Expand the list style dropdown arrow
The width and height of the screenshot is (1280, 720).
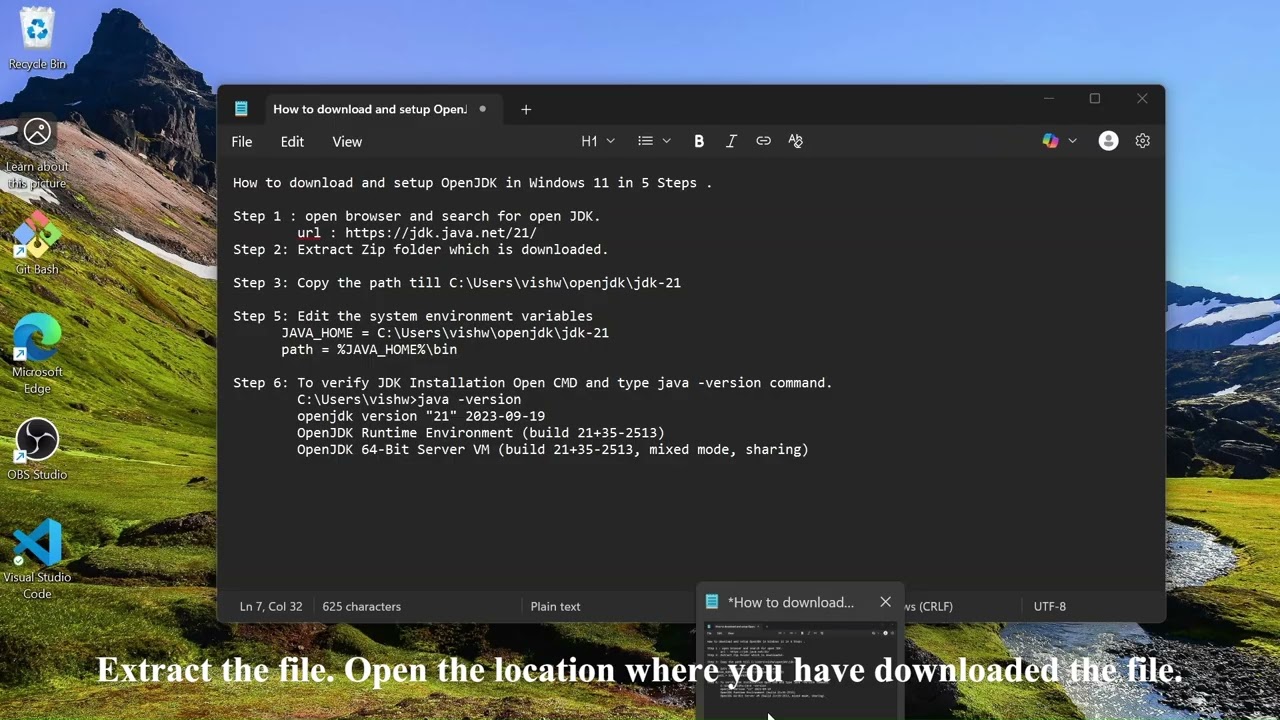click(x=667, y=141)
